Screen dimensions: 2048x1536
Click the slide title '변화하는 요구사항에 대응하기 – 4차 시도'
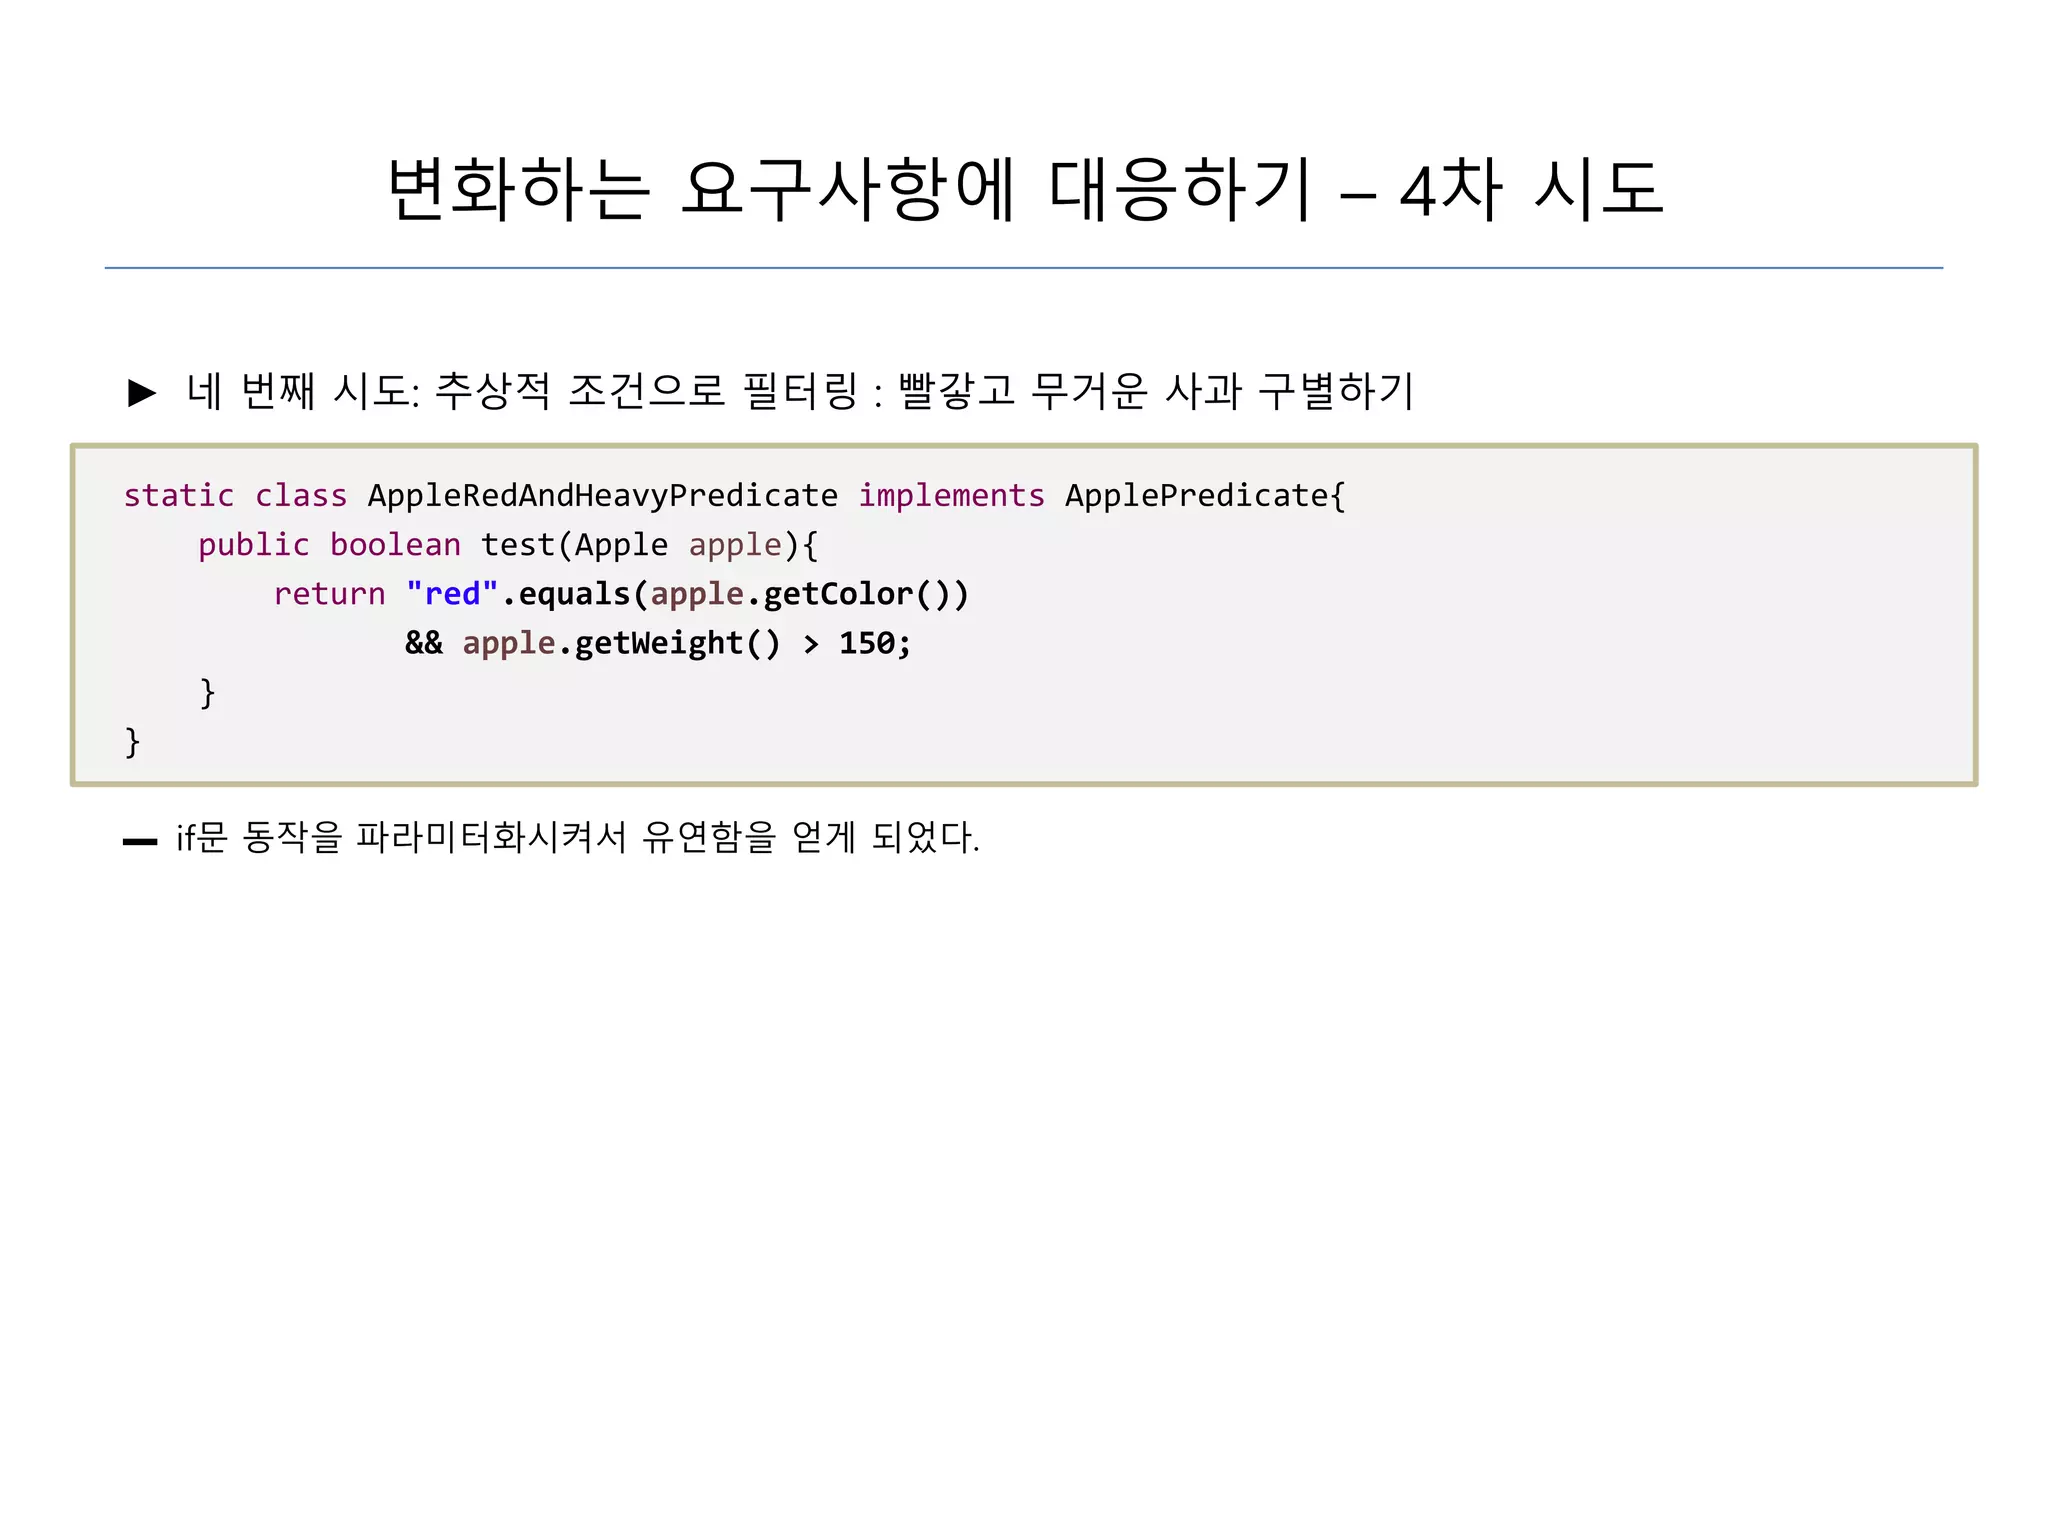pyautogui.click(x=1025, y=188)
